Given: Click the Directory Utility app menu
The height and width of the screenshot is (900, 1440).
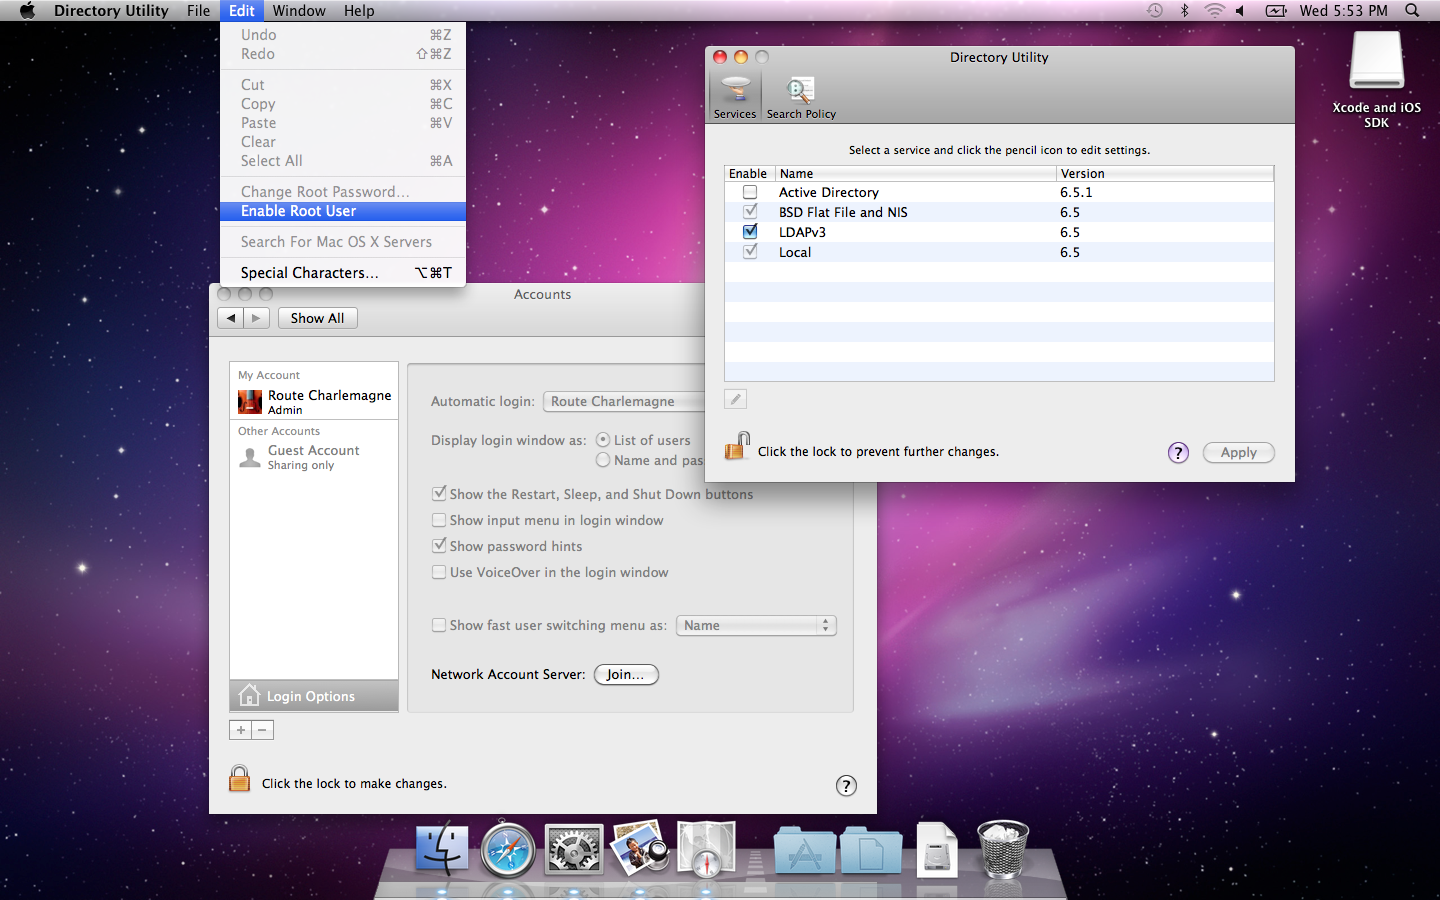Looking at the screenshot, I should [111, 11].
